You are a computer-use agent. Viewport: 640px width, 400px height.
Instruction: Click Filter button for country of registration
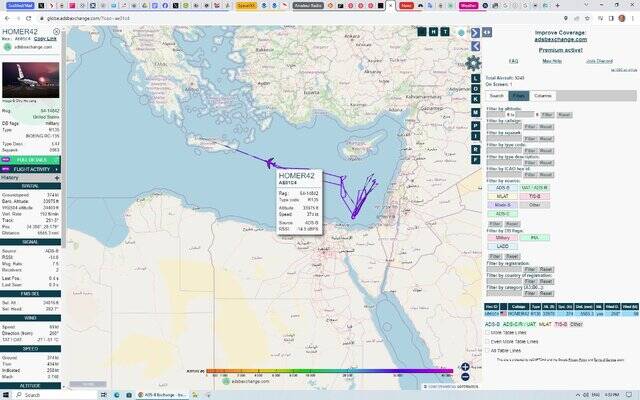tap(530, 282)
